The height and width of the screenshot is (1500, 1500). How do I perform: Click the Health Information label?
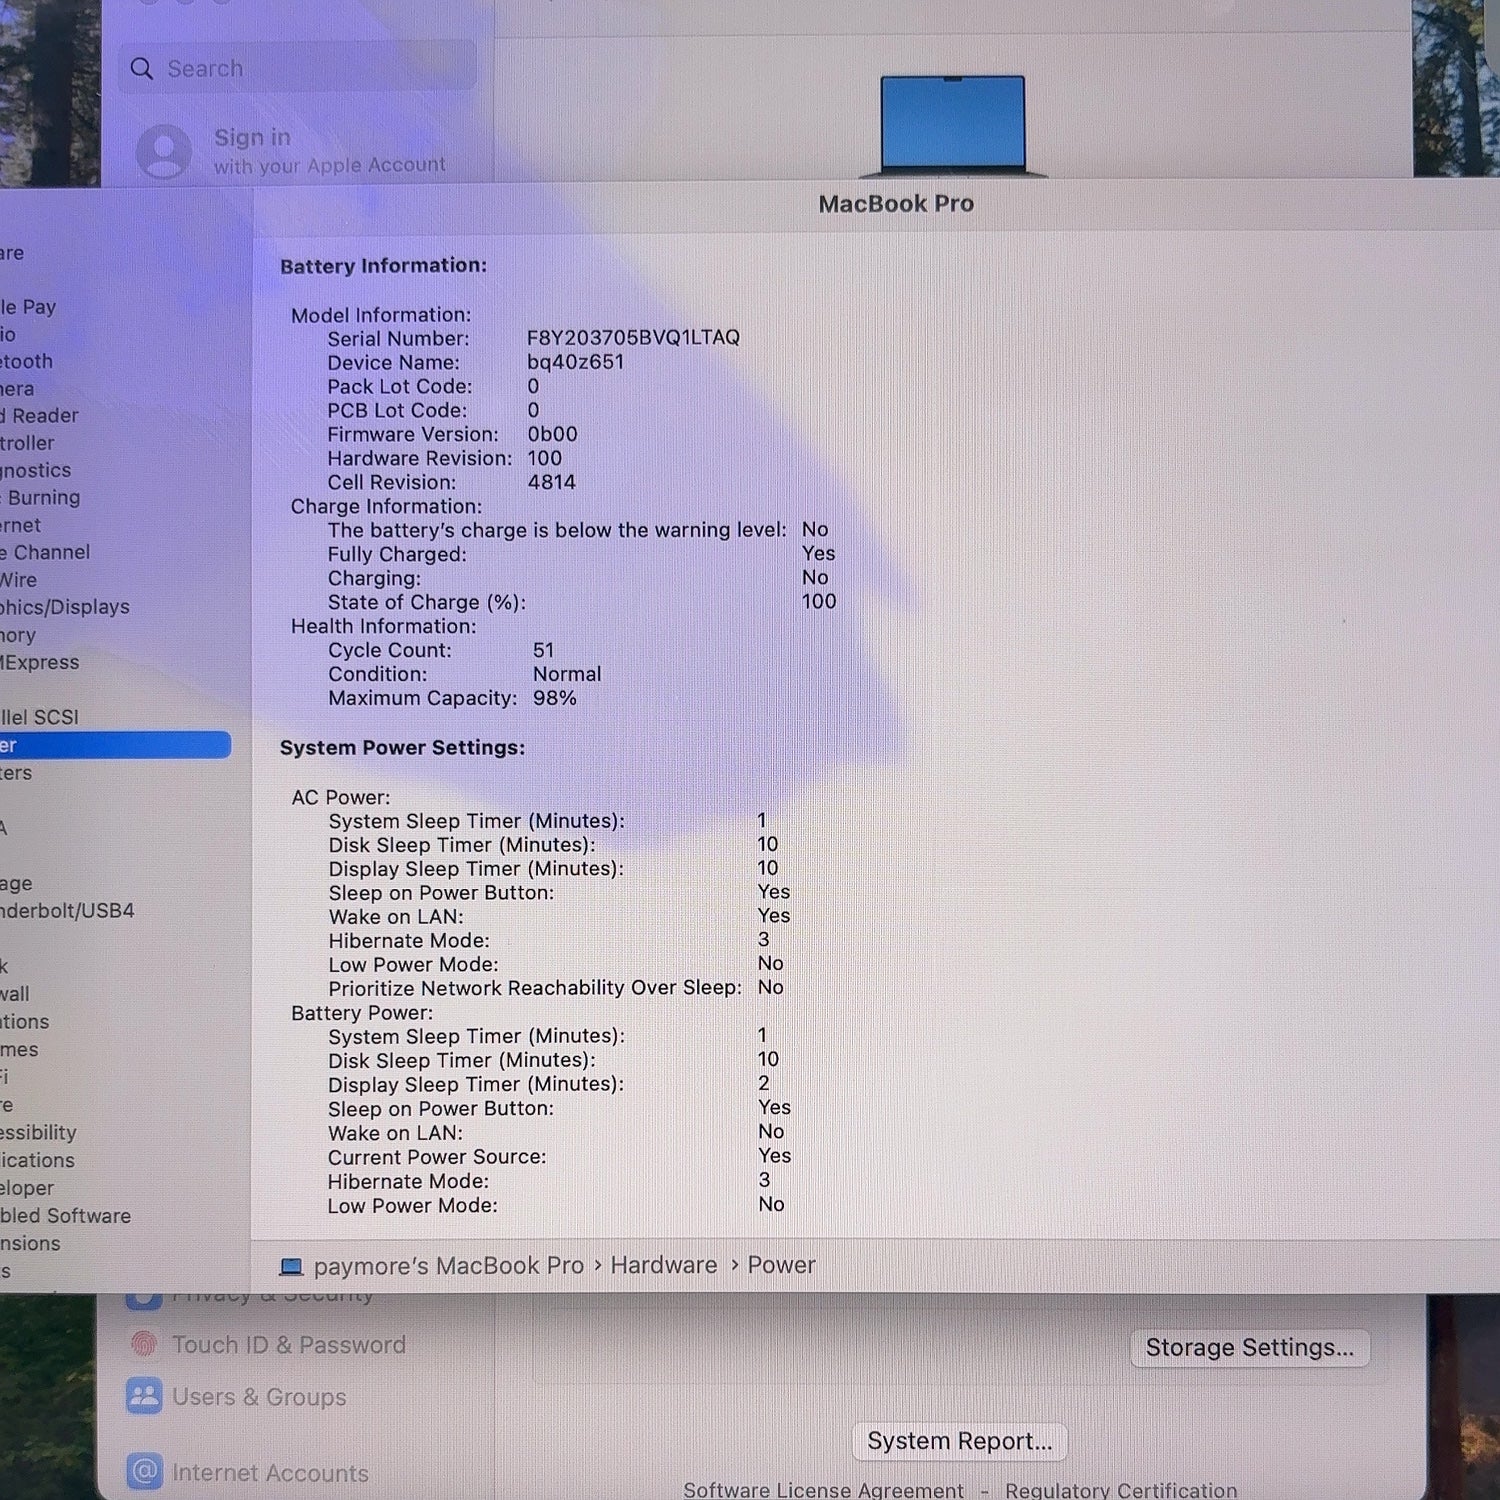pos(384,626)
